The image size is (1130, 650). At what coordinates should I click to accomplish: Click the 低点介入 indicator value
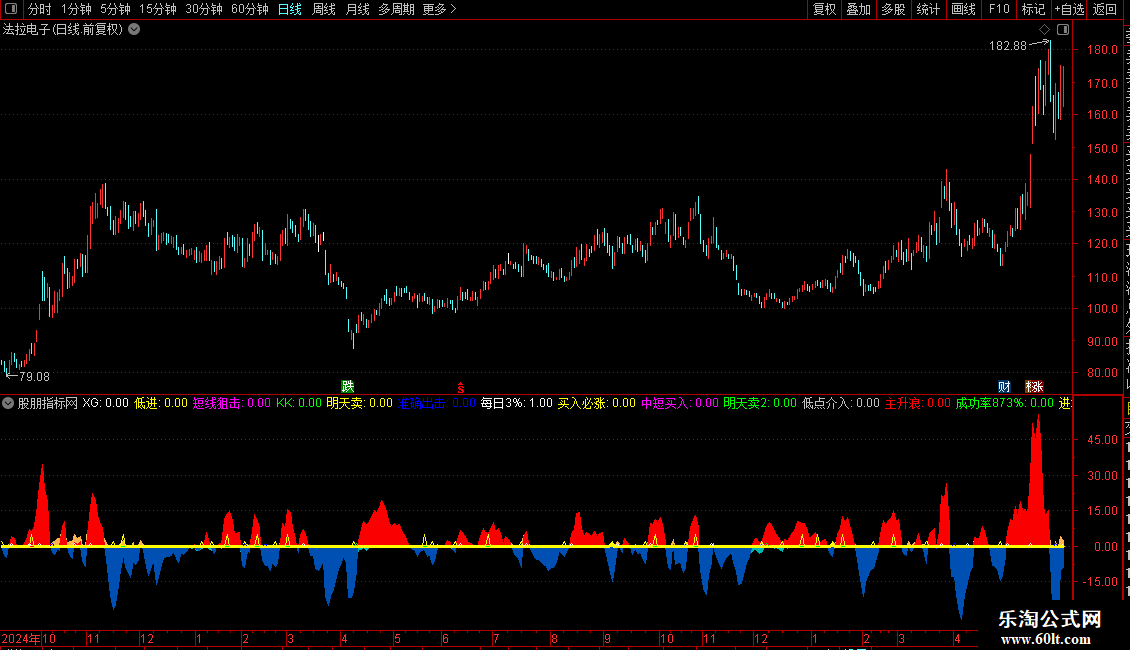[x=840, y=404]
